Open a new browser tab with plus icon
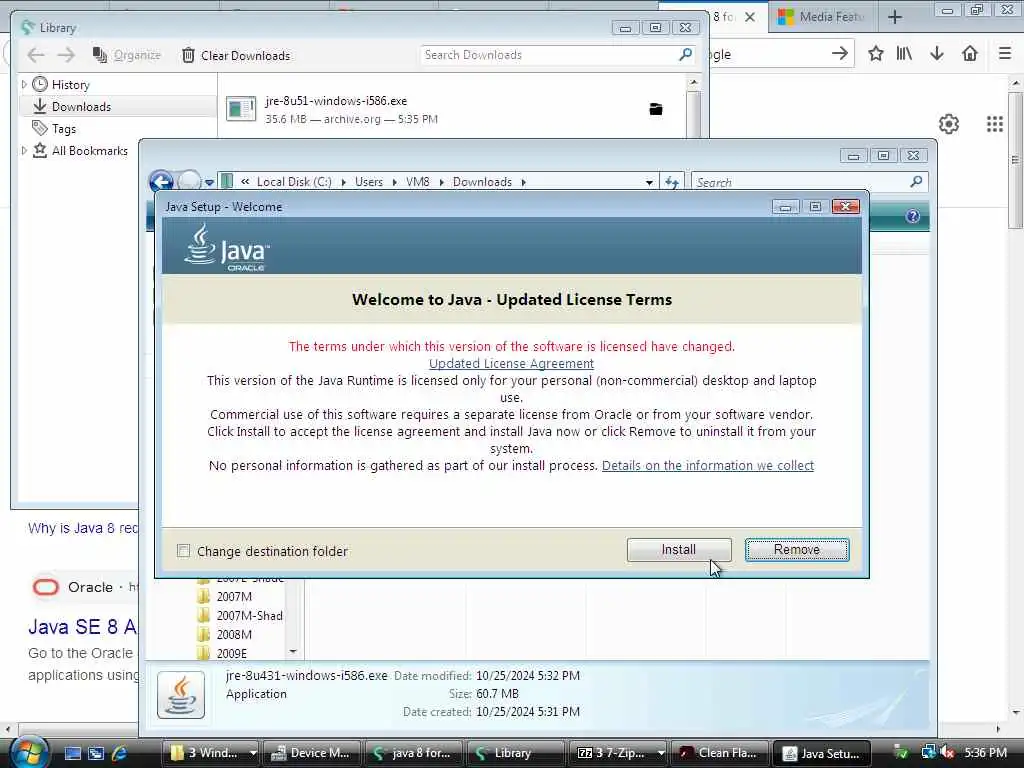The image size is (1024, 768). point(895,18)
